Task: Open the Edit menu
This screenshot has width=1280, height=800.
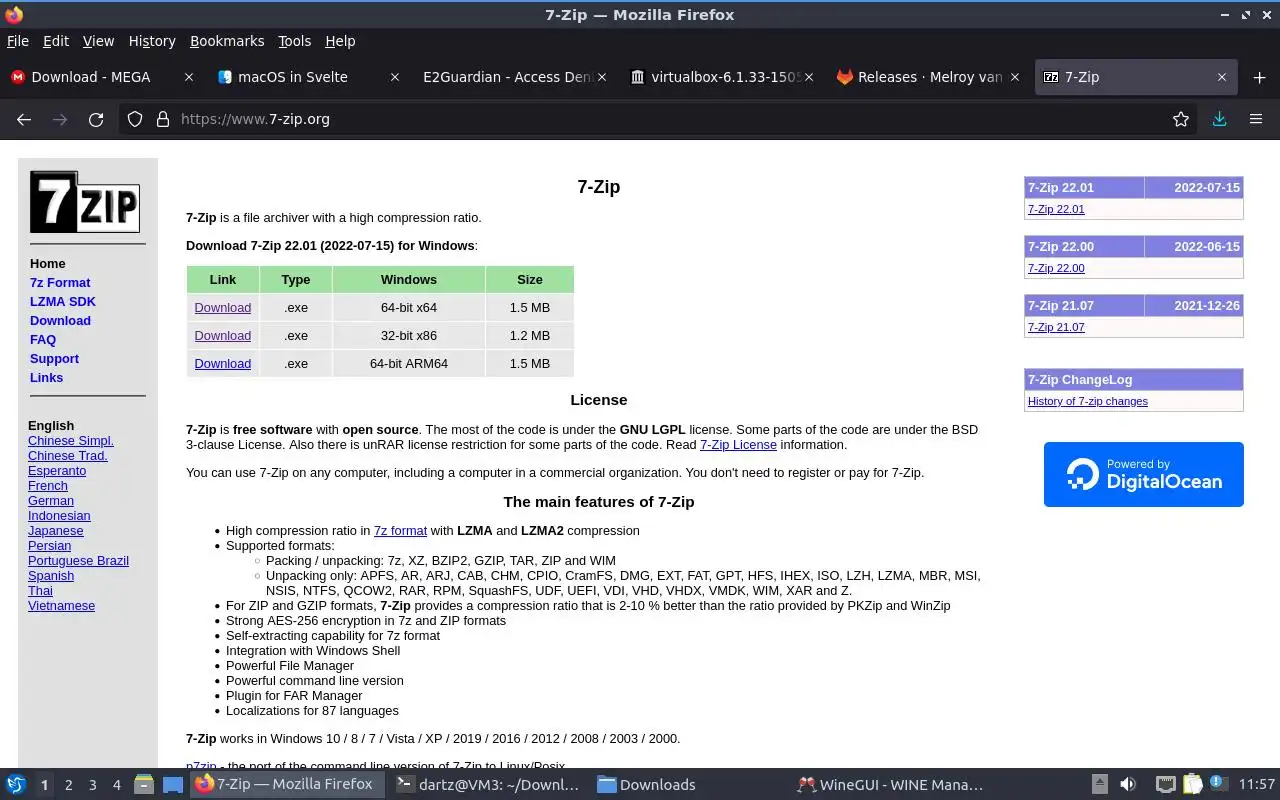Action: [56, 41]
